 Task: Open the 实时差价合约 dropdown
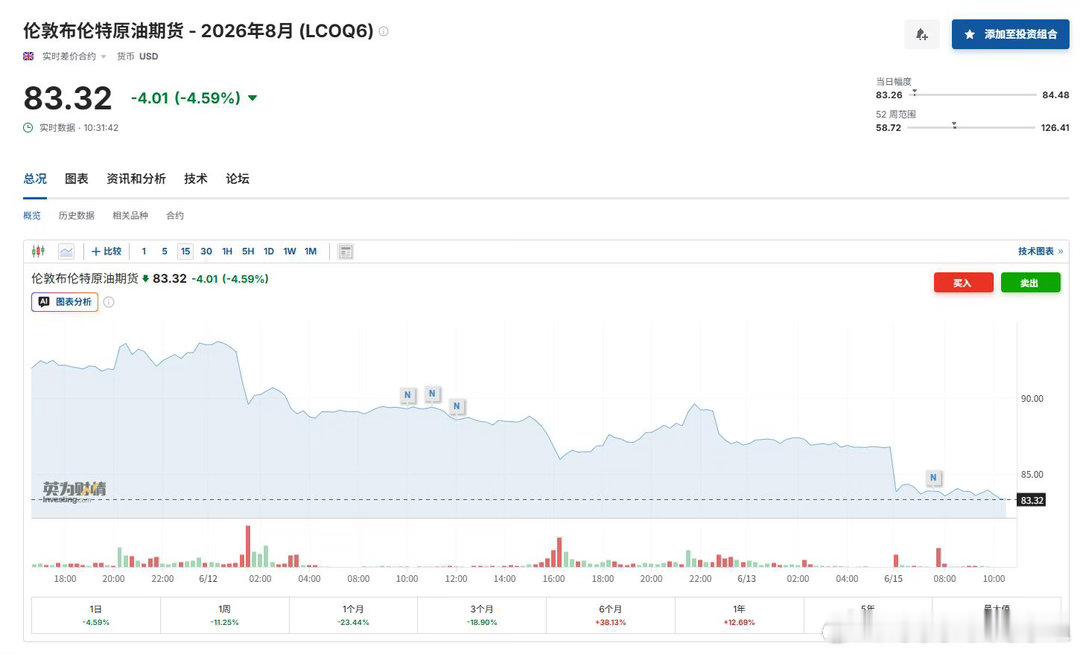click(74, 56)
